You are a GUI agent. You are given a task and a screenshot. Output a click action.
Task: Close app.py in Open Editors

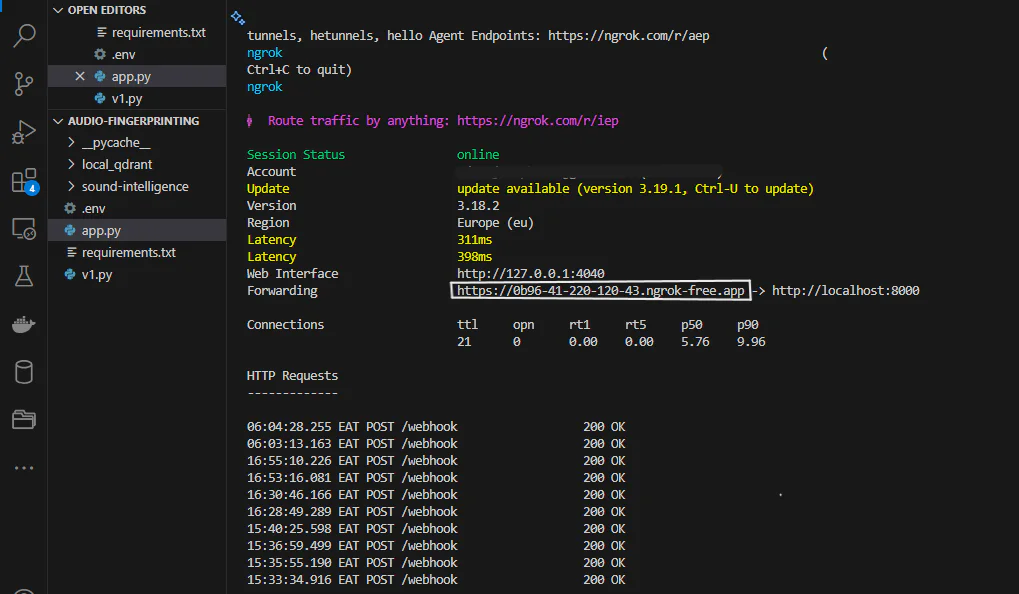[x=79, y=76]
